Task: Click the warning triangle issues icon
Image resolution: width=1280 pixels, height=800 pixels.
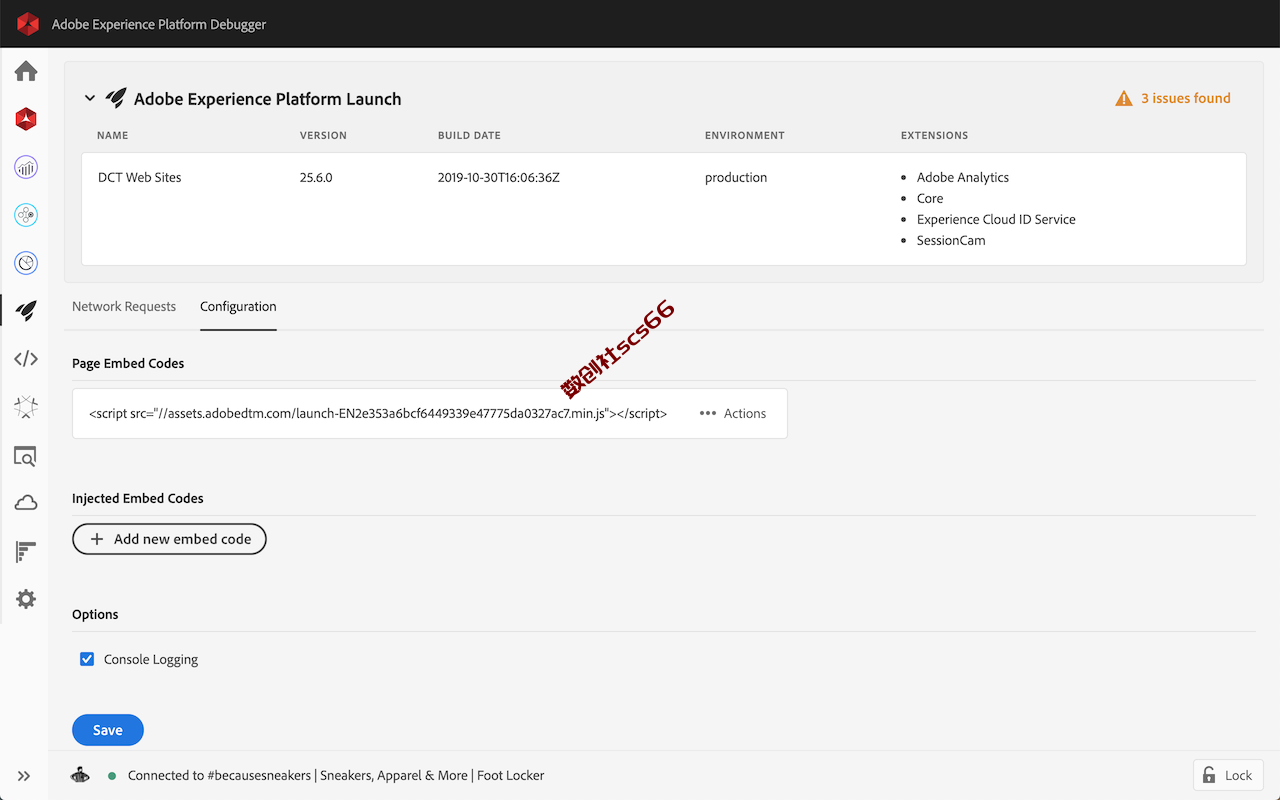Action: [1124, 98]
